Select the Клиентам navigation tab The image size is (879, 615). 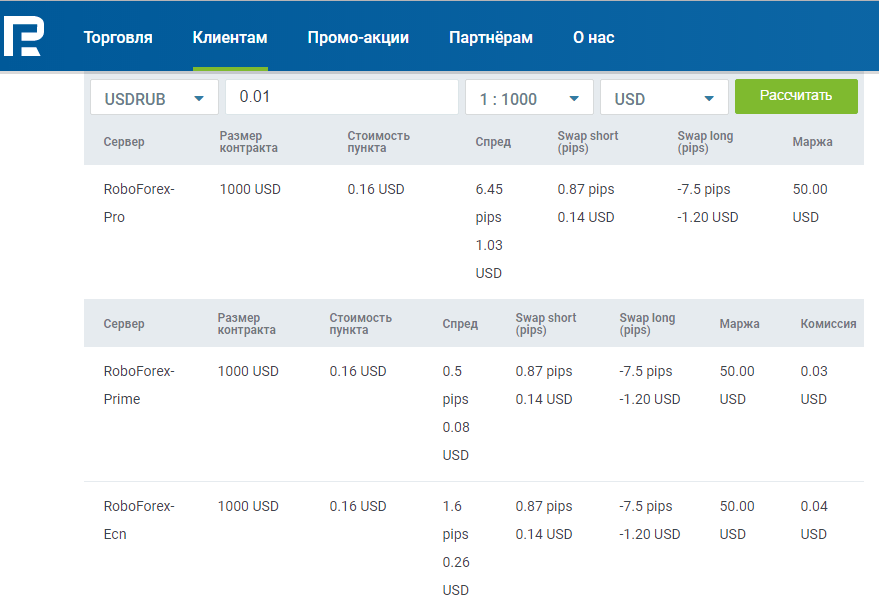(x=230, y=38)
